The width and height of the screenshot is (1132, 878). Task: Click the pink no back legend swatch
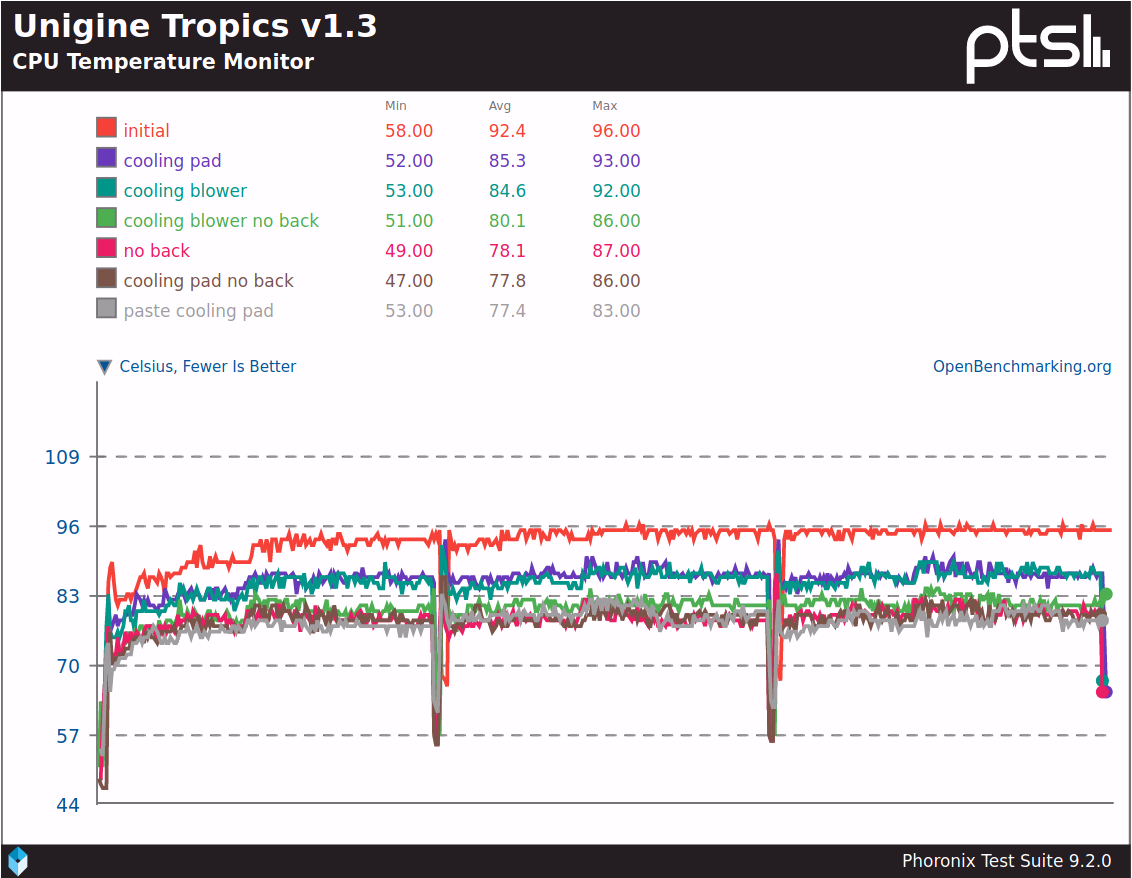tap(107, 248)
